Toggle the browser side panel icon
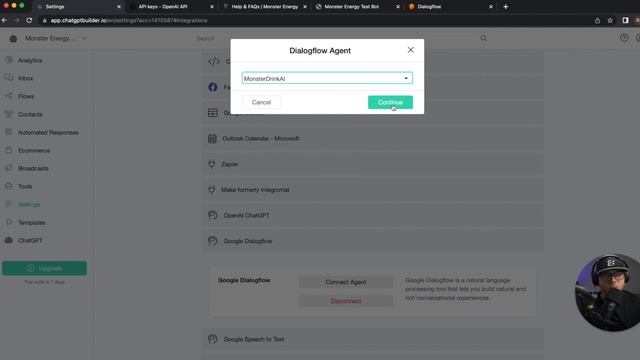This screenshot has height=360, width=640. (625, 20)
